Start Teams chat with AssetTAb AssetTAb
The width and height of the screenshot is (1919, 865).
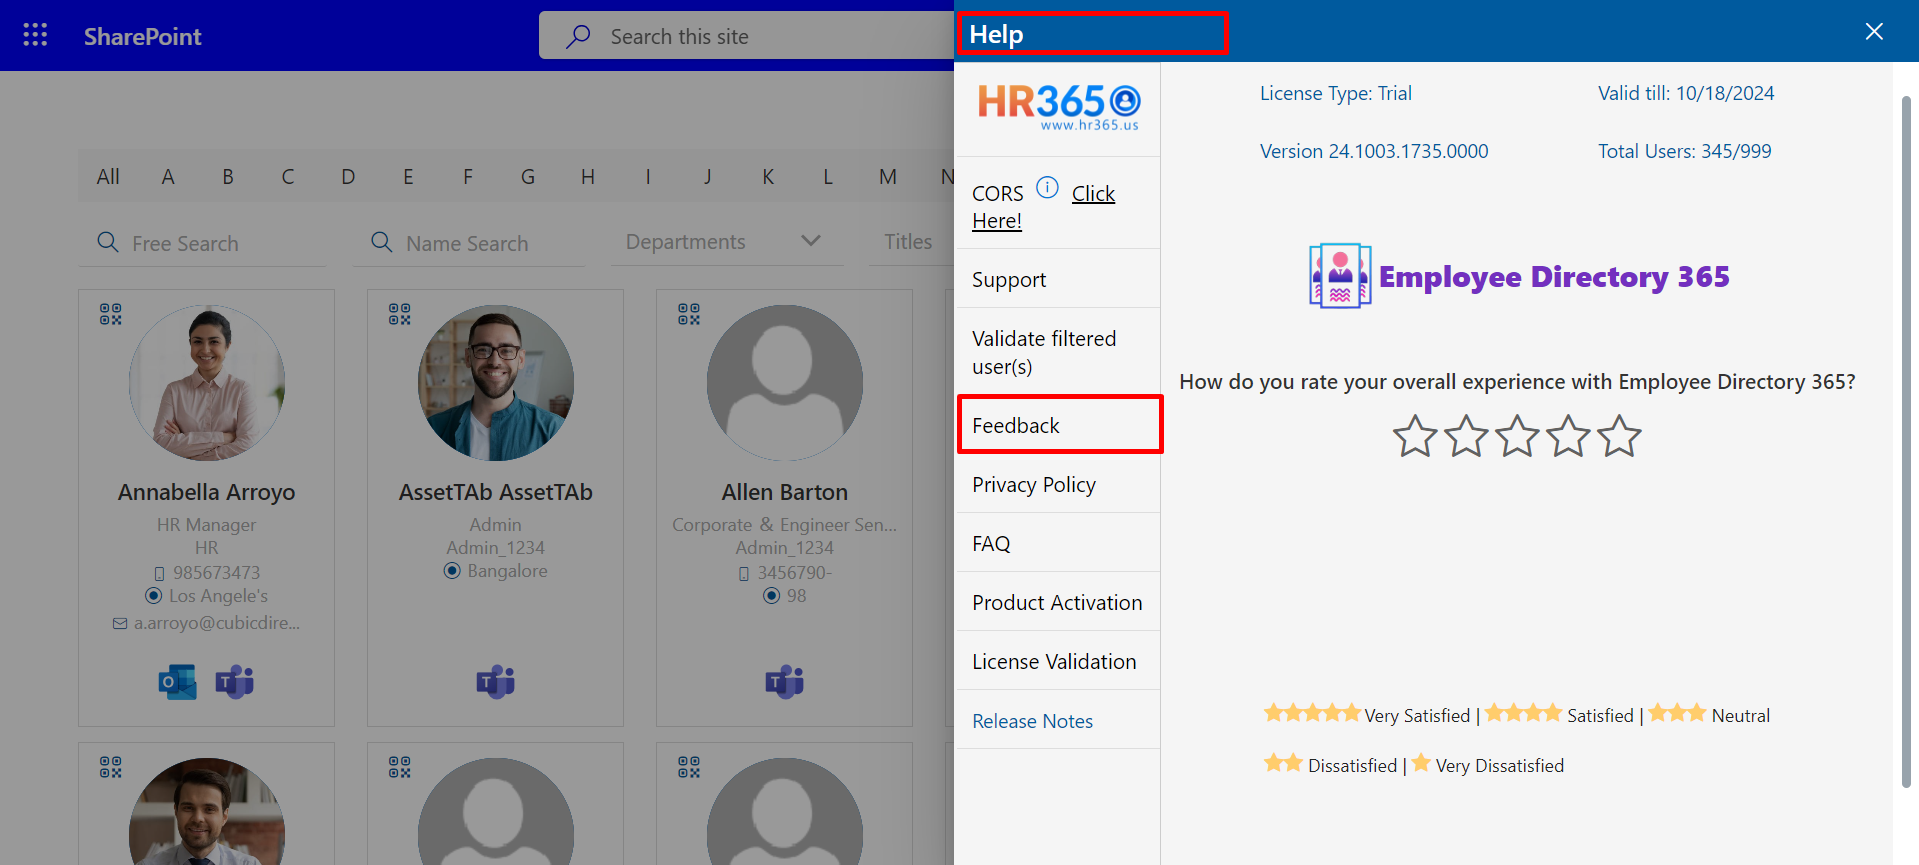pos(496,682)
